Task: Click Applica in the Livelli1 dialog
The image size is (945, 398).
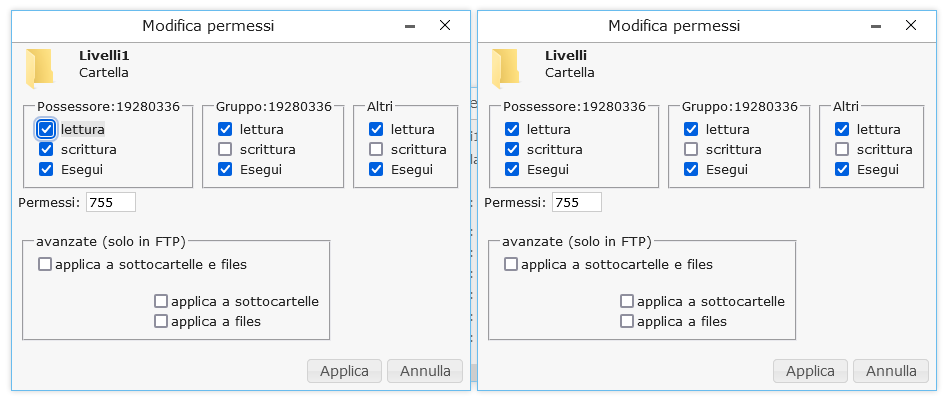Action: (x=345, y=371)
